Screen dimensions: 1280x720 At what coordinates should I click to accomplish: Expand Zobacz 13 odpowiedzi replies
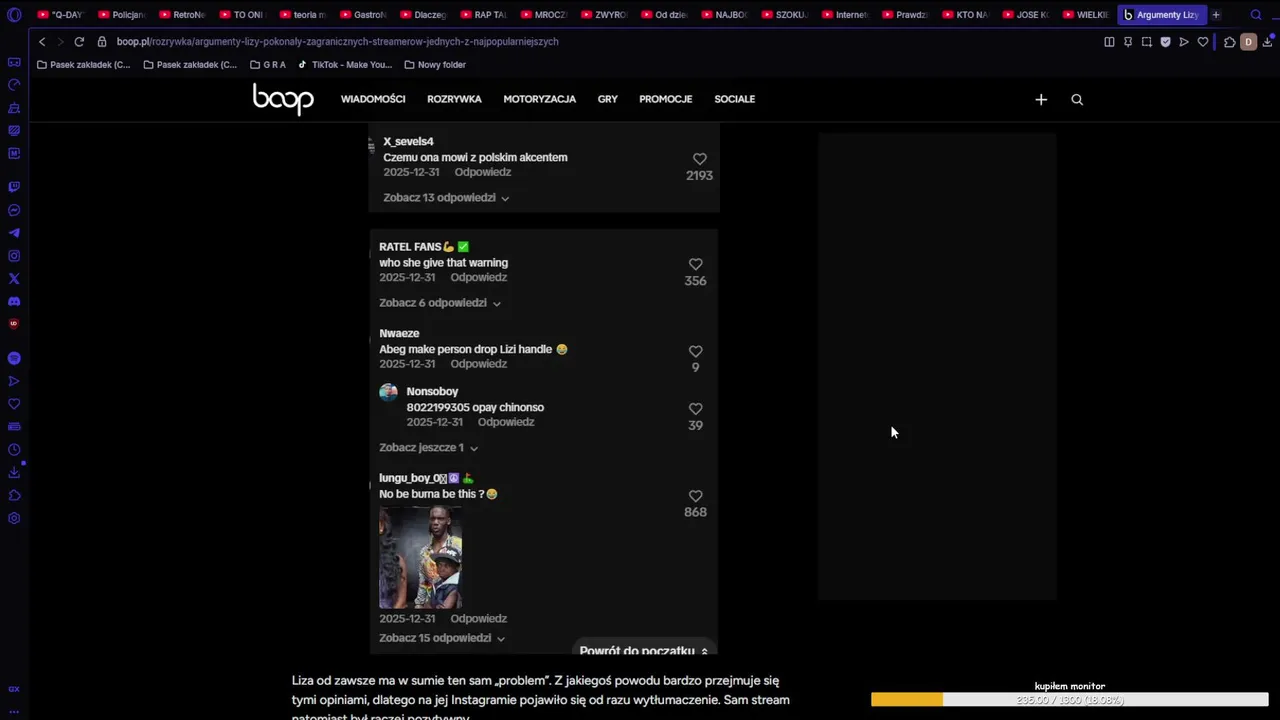pos(446,198)
